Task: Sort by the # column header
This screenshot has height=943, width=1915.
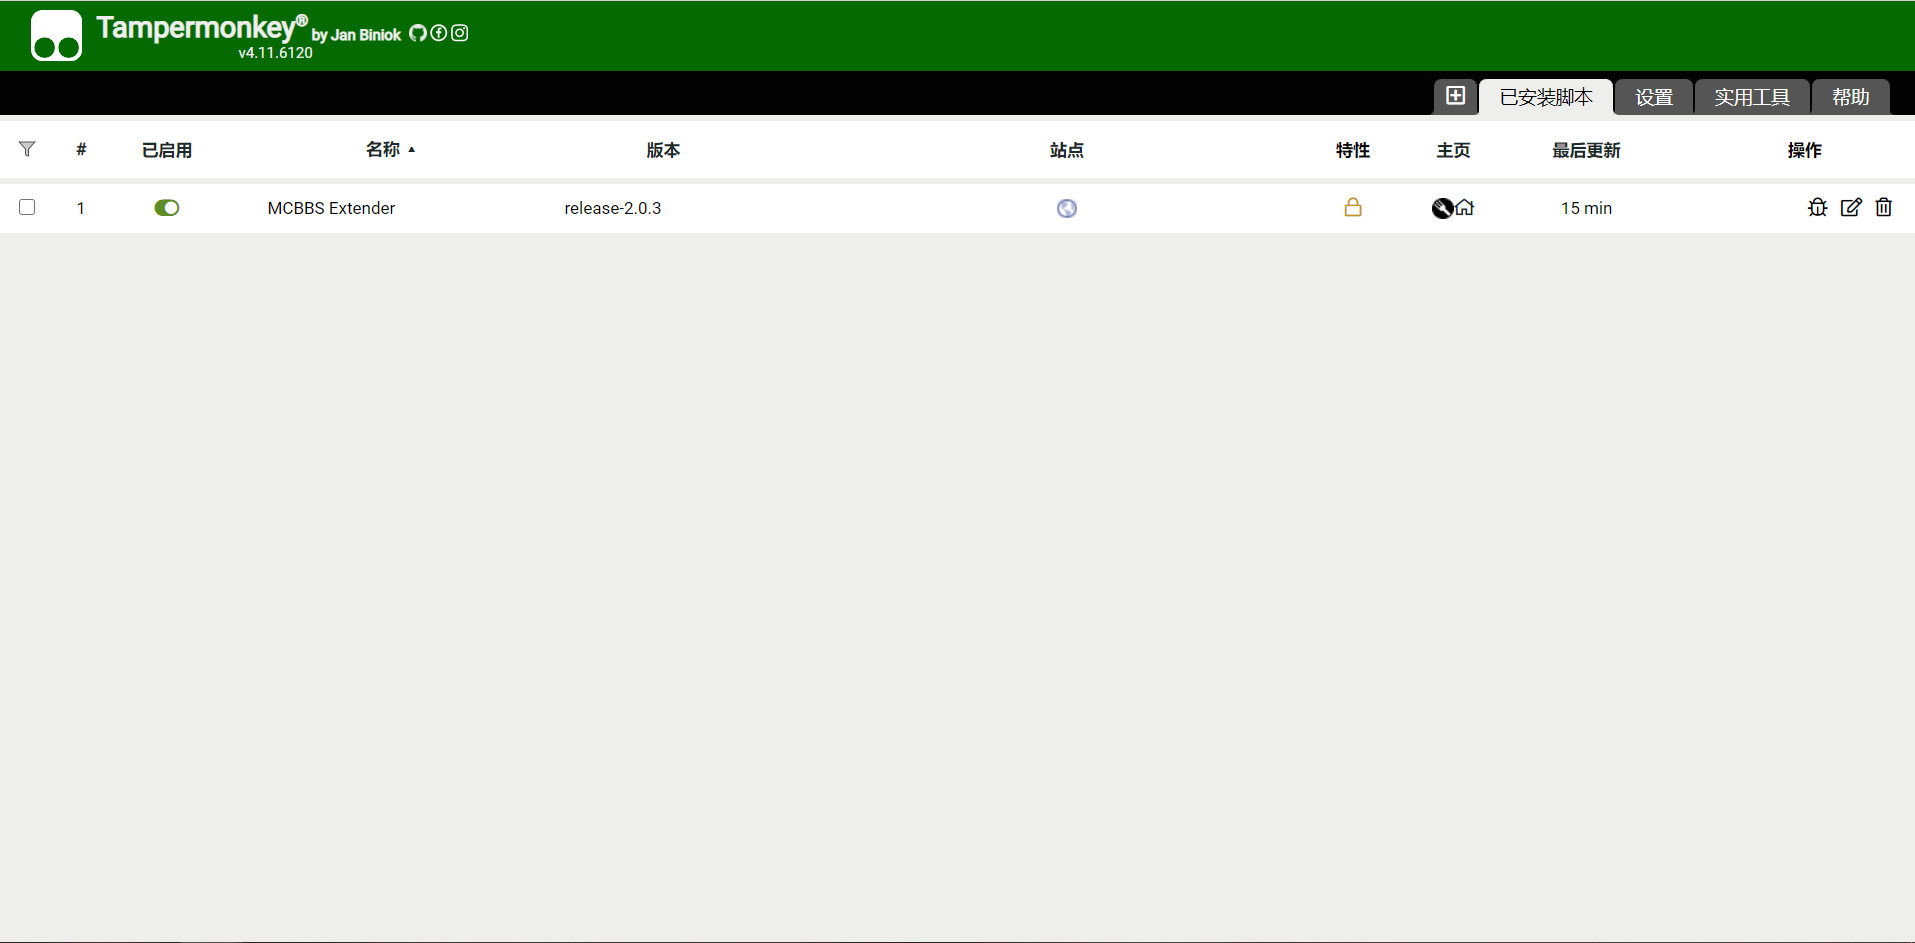Action: [81, 150]
